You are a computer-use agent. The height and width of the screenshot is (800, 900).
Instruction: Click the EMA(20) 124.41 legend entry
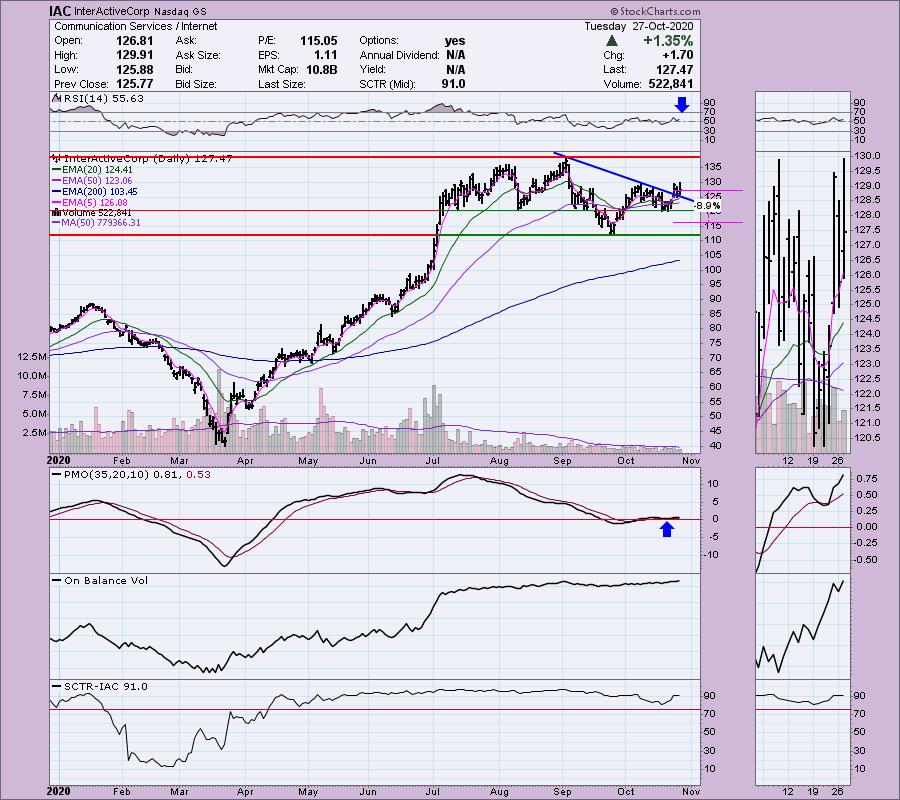point(98,170)
